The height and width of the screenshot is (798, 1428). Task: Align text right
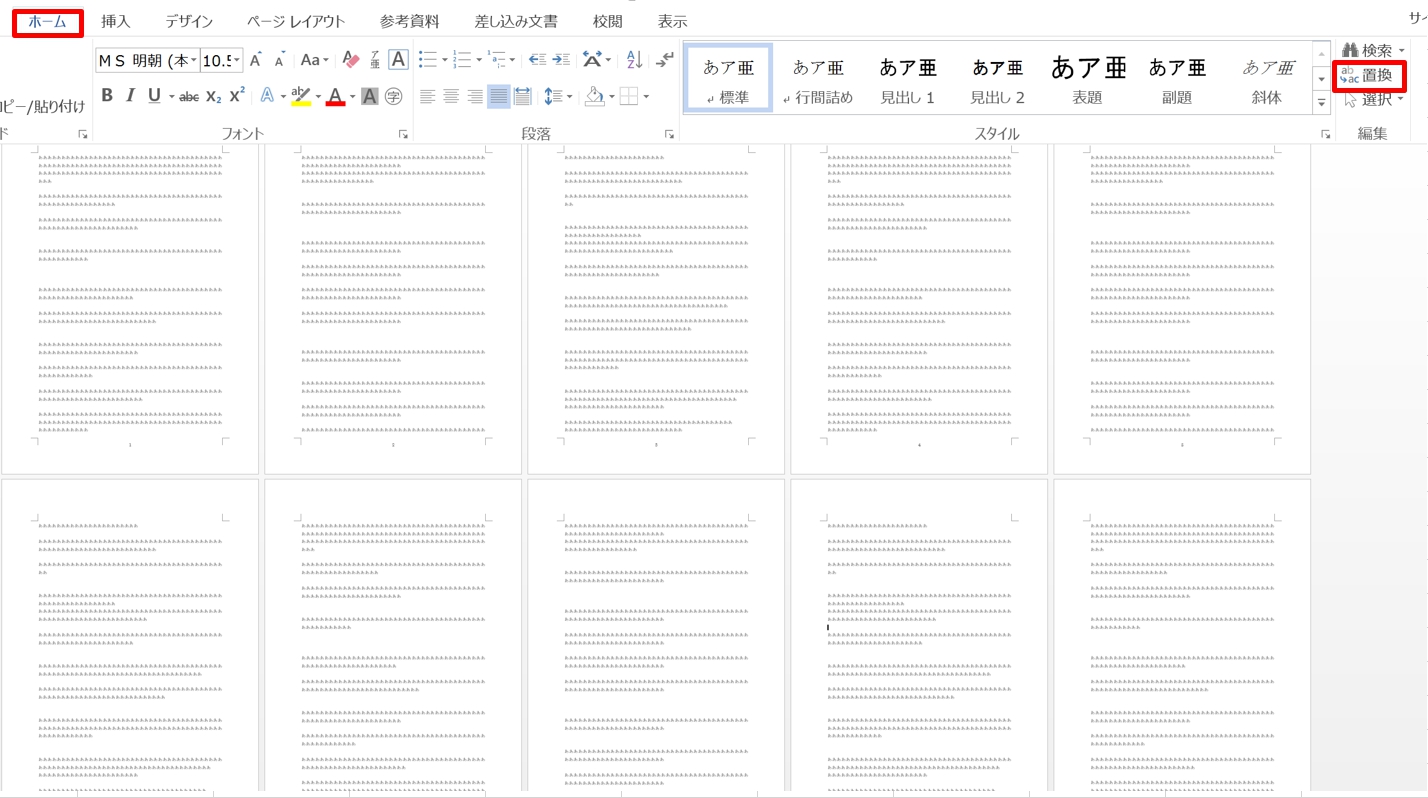pos(475,96)
